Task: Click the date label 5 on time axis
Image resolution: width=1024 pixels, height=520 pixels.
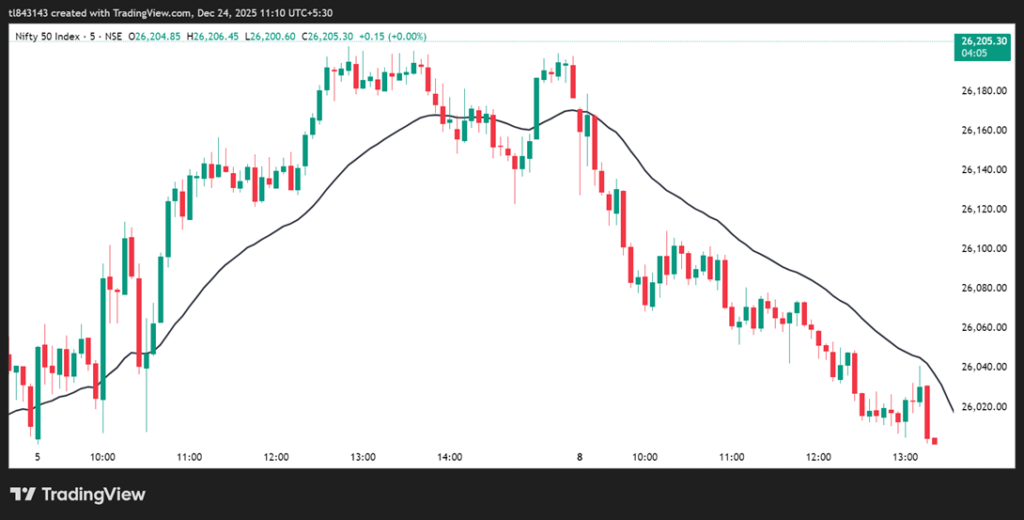Action: click(37, 457)
